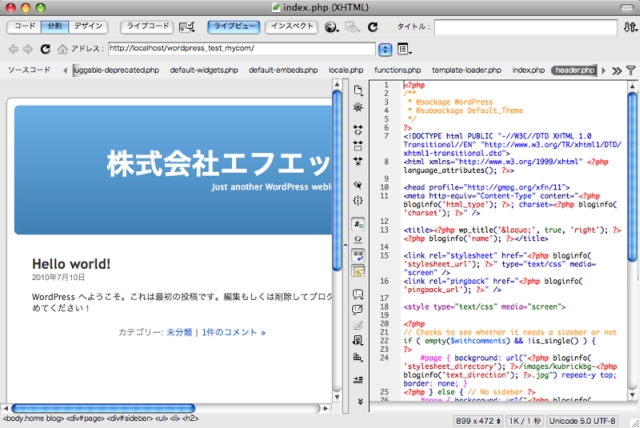Click the アドレス URL field

click(x=242, y=49)
